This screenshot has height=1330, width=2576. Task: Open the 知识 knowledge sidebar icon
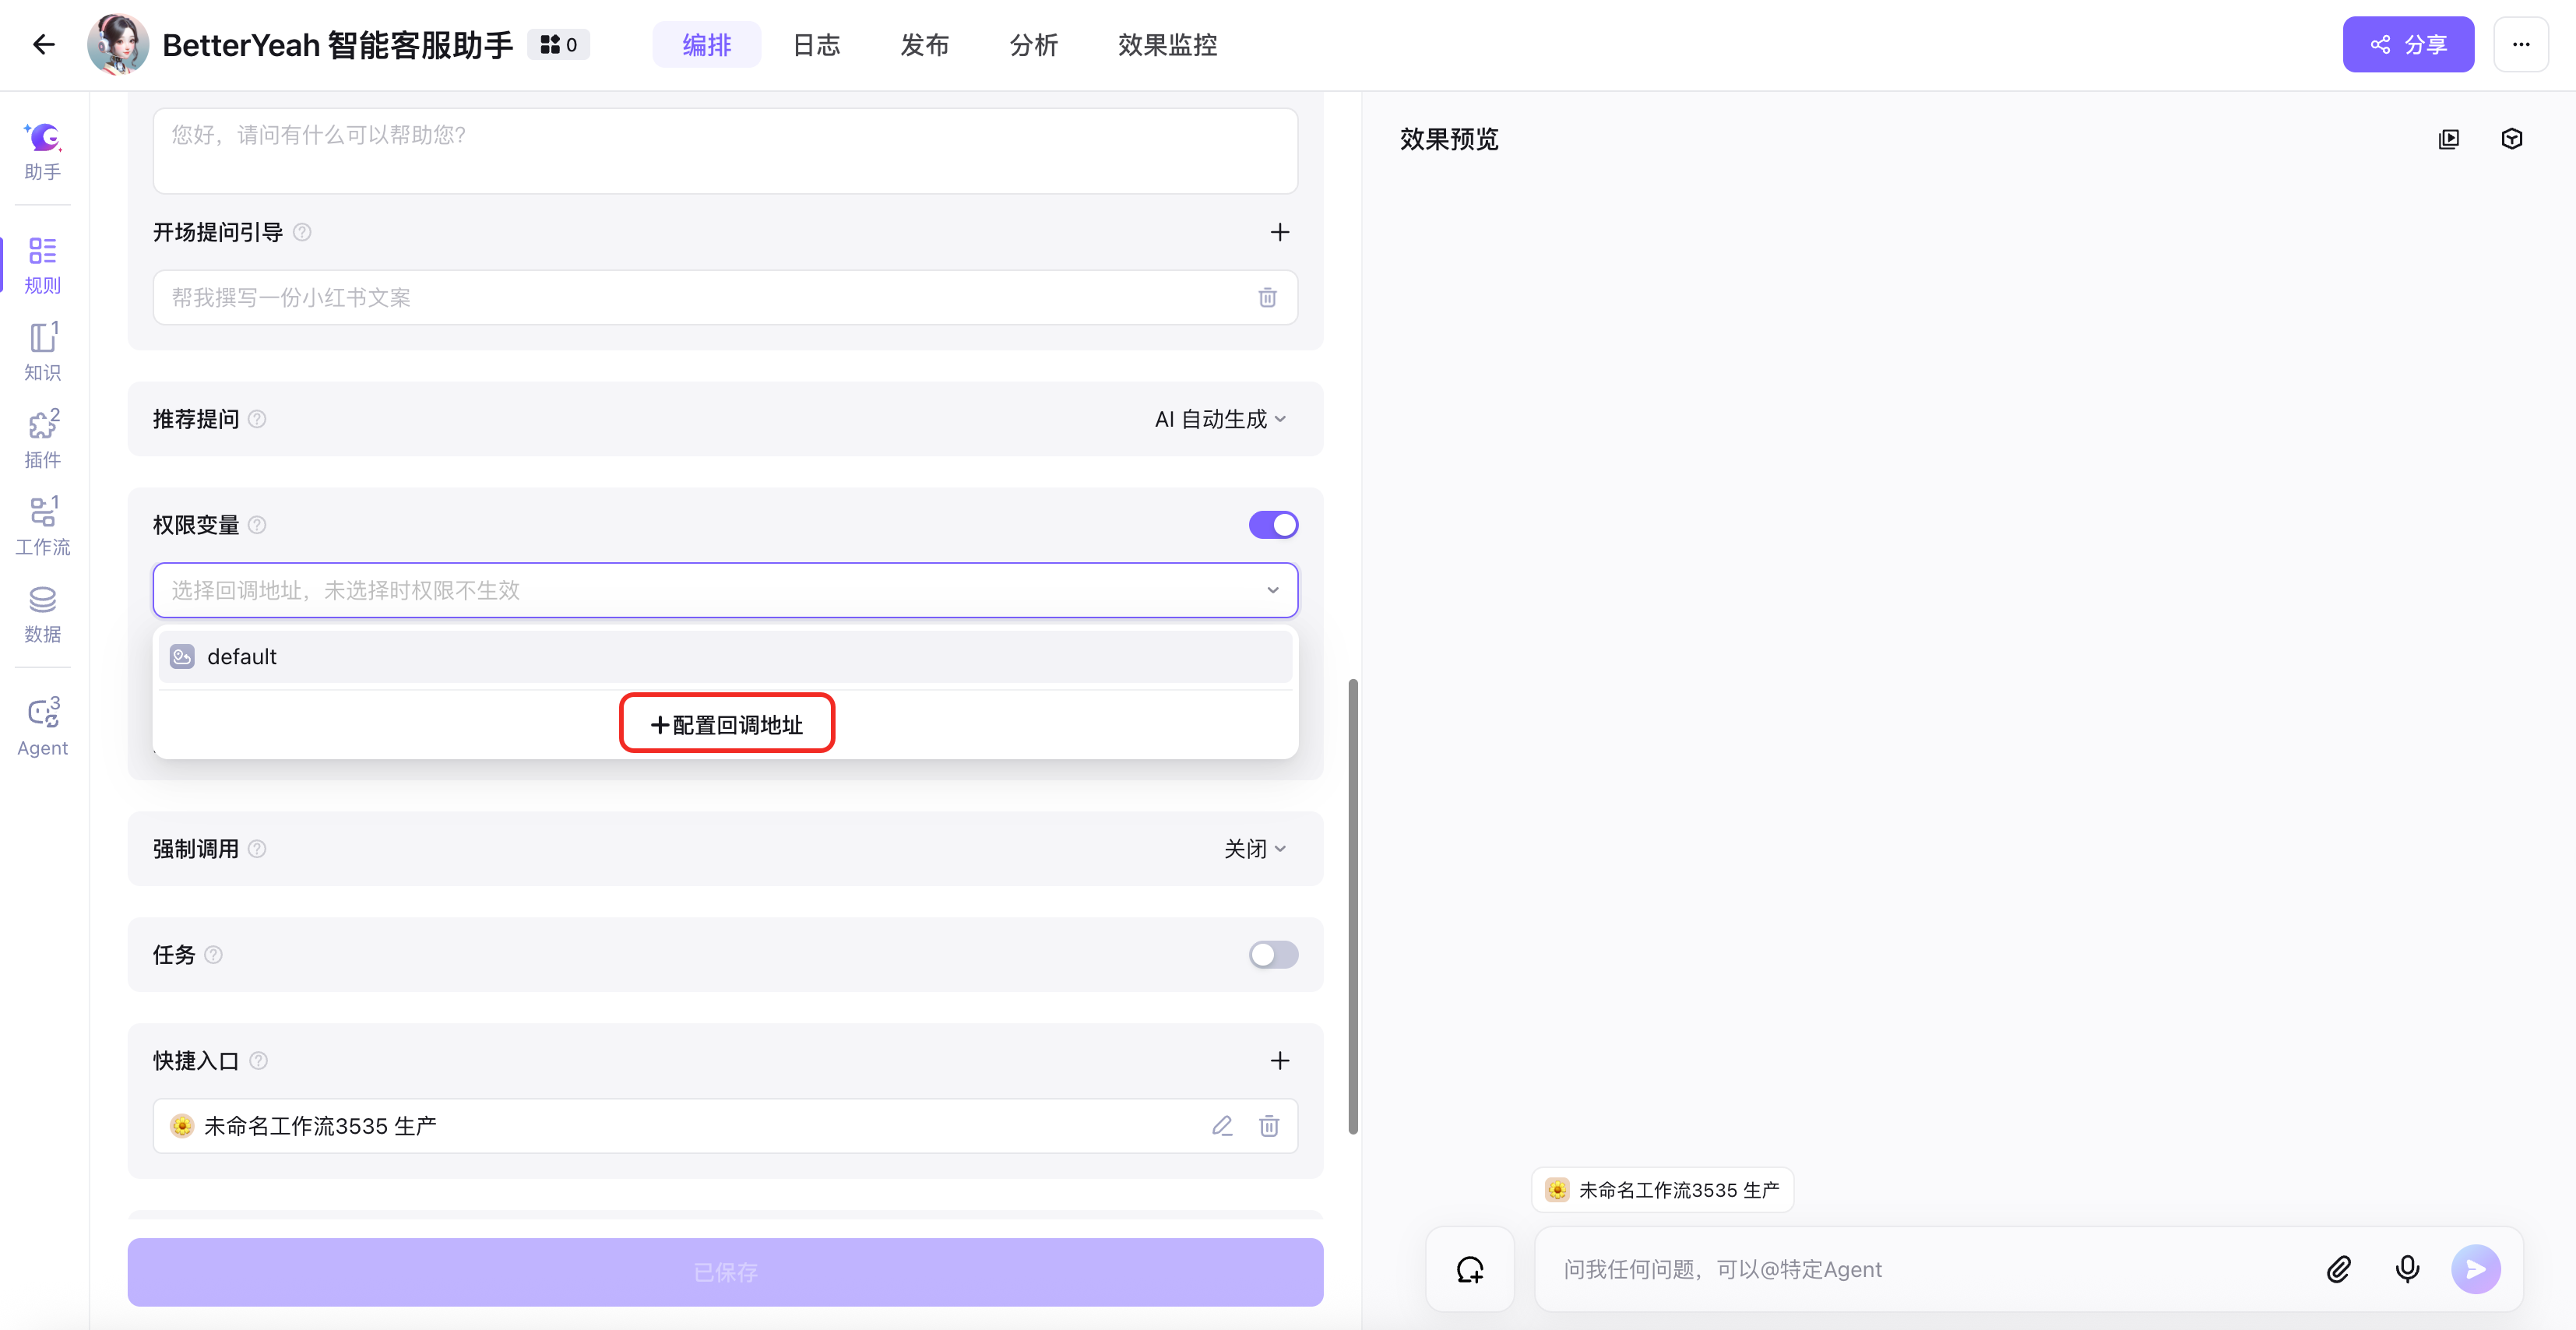42,350
